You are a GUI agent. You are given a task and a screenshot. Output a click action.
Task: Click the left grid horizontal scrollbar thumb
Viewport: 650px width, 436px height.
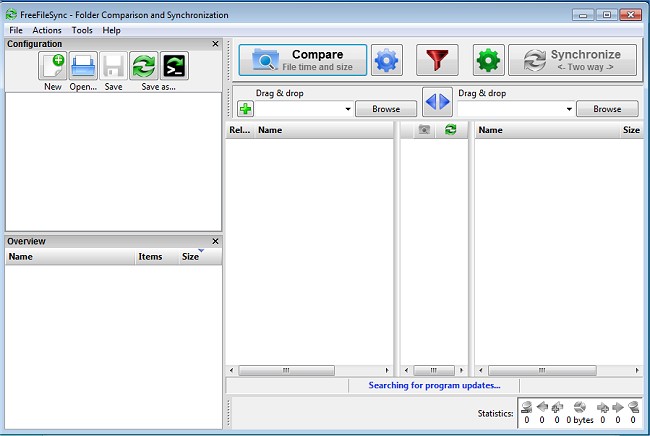pos(286,370)
